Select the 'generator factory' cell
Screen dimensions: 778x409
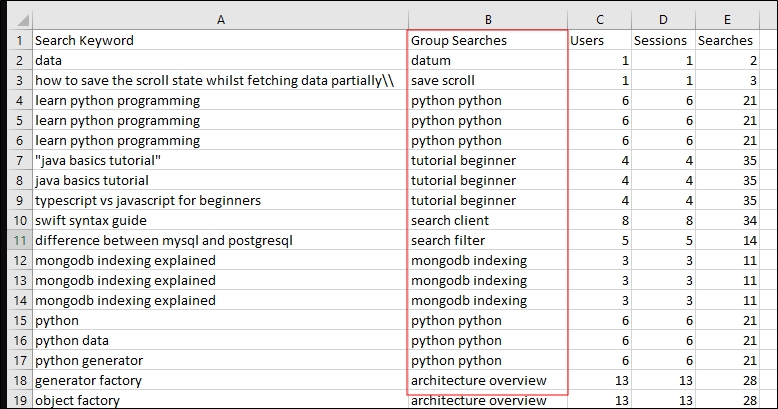click(x=219, y=380)
